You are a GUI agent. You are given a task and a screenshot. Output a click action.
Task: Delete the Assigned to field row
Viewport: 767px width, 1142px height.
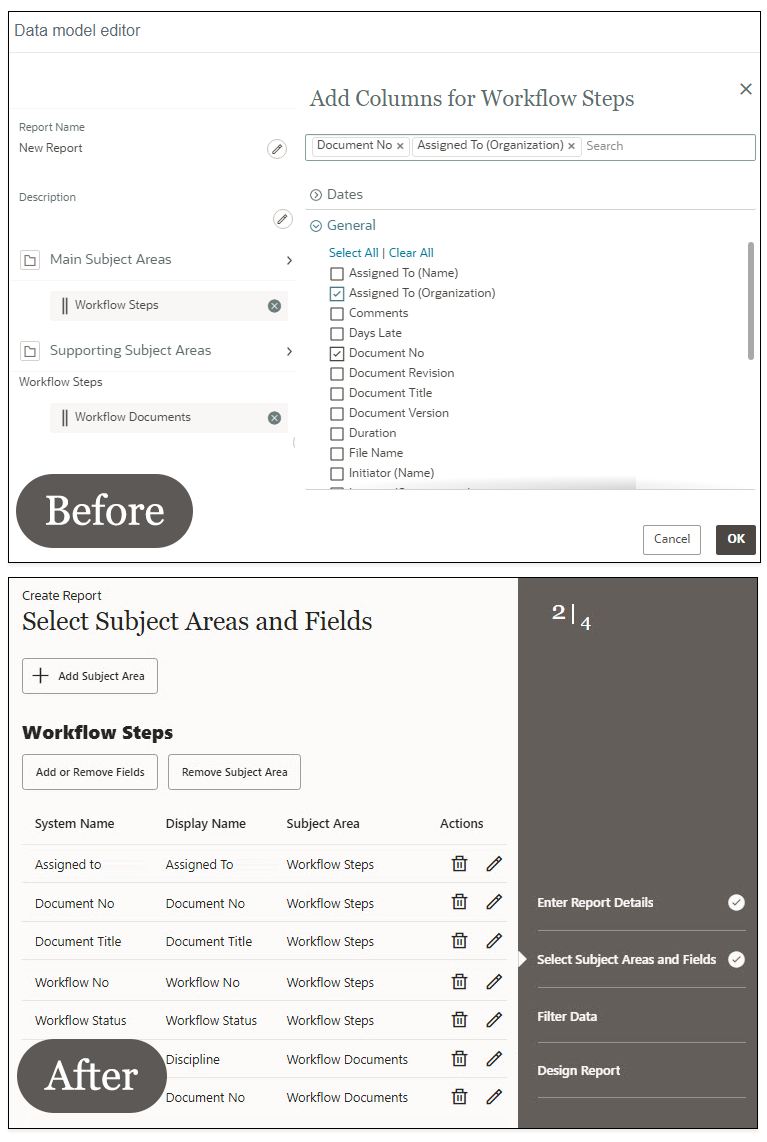point(459,864)
